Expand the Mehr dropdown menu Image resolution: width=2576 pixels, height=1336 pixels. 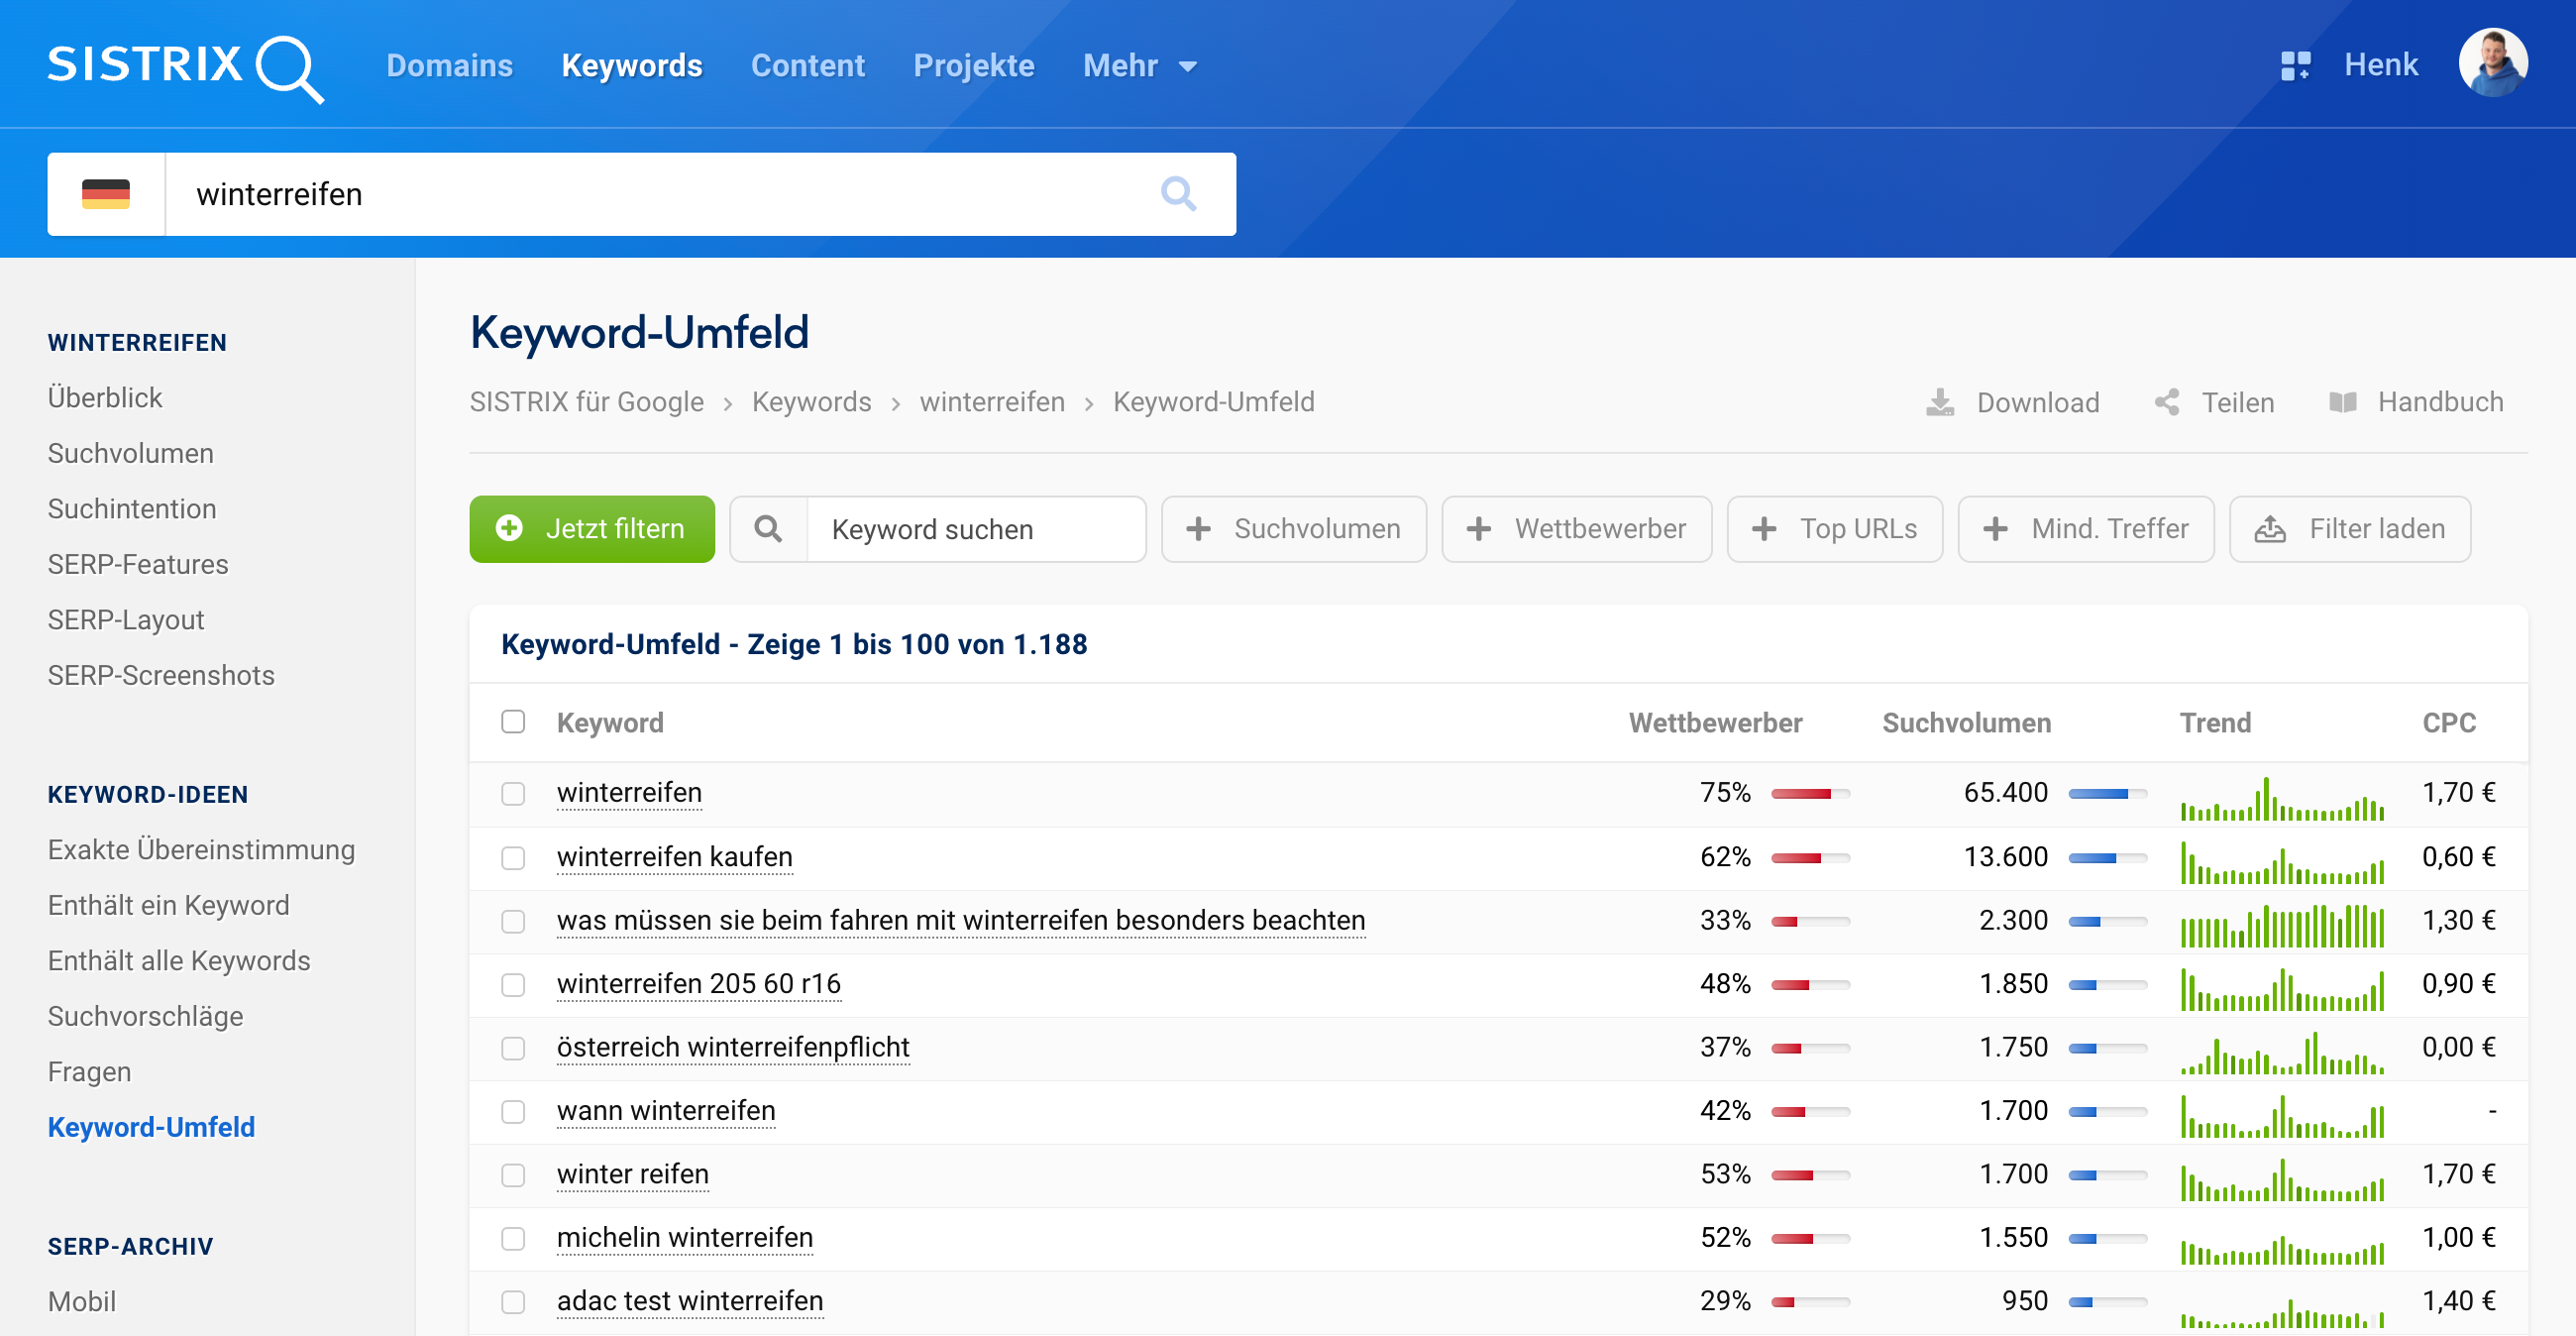pyautogui.click(x=1140, y=66)
